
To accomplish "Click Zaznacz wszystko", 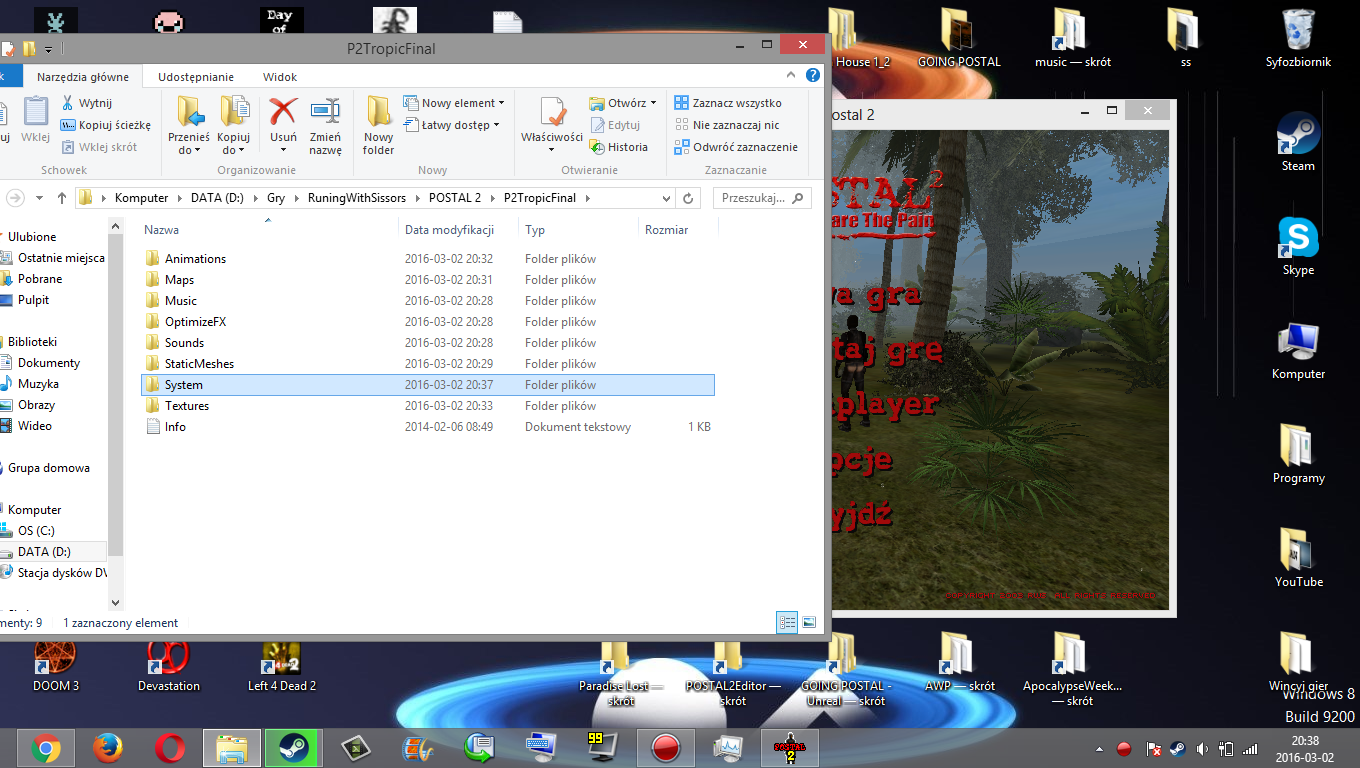I will pyautogui.click(x=728, y=103).
